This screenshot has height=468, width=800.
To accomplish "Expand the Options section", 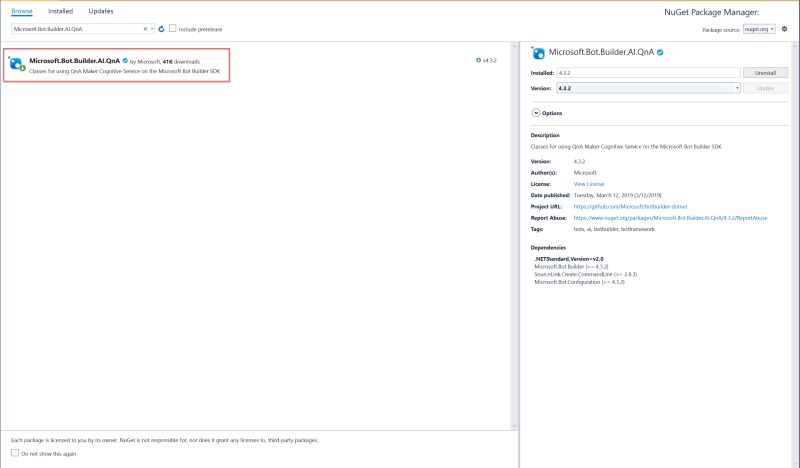I will click(536, 113).
